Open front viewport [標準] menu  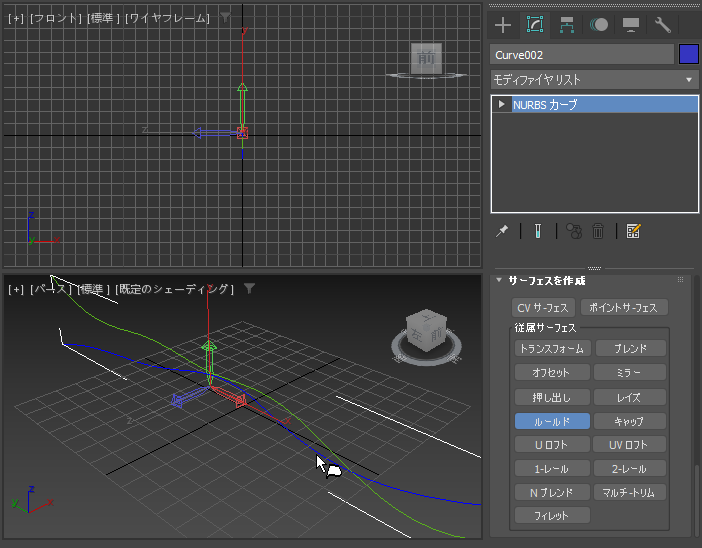(104, 18)
